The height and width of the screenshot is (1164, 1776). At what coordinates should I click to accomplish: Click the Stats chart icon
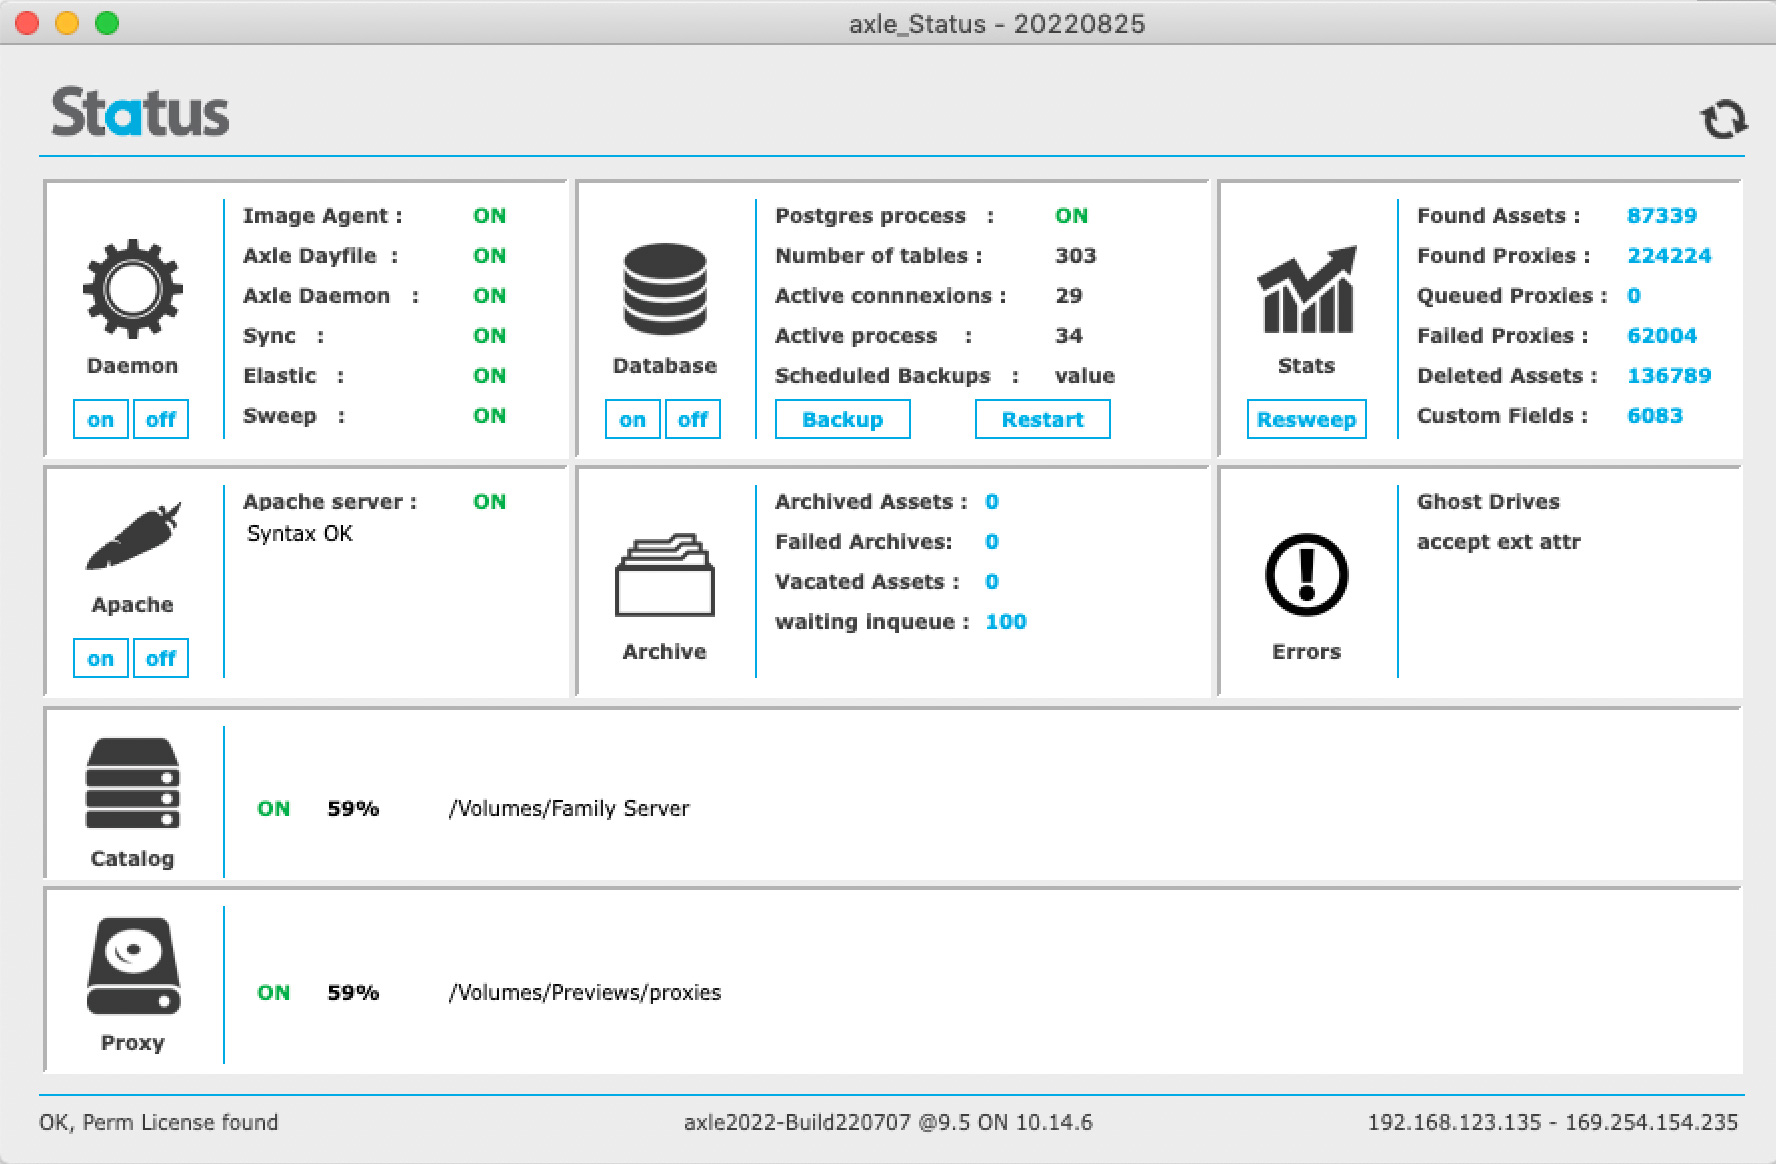[x=1306, y=290]
